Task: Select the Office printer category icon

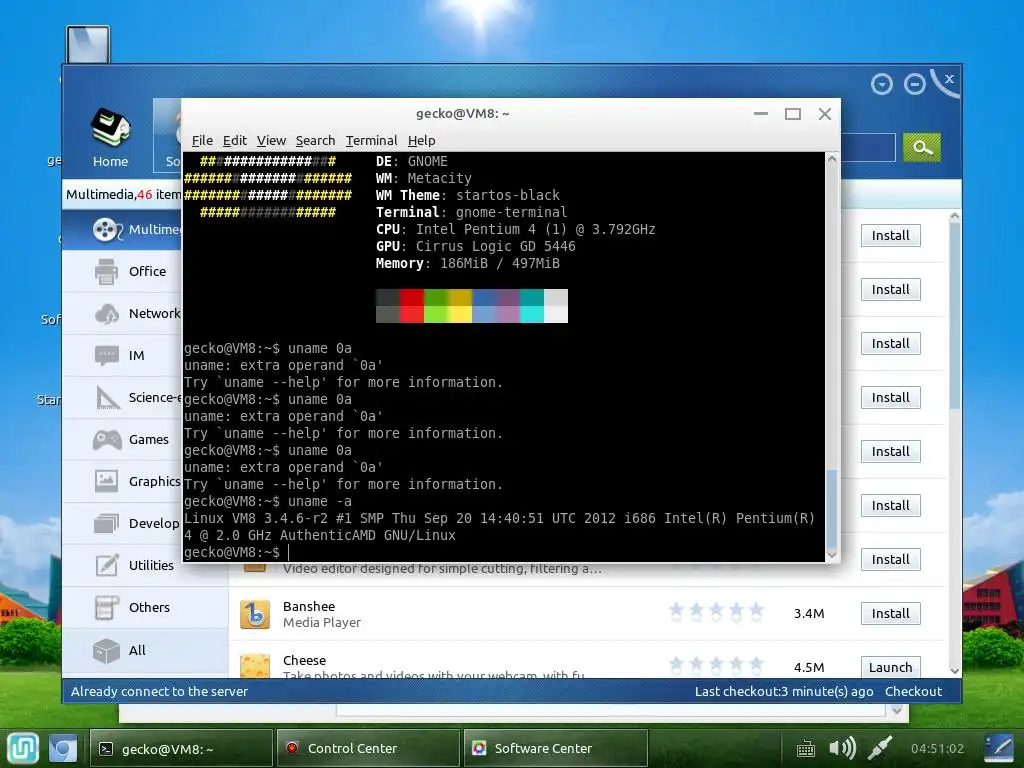Action: click(106, 272)
